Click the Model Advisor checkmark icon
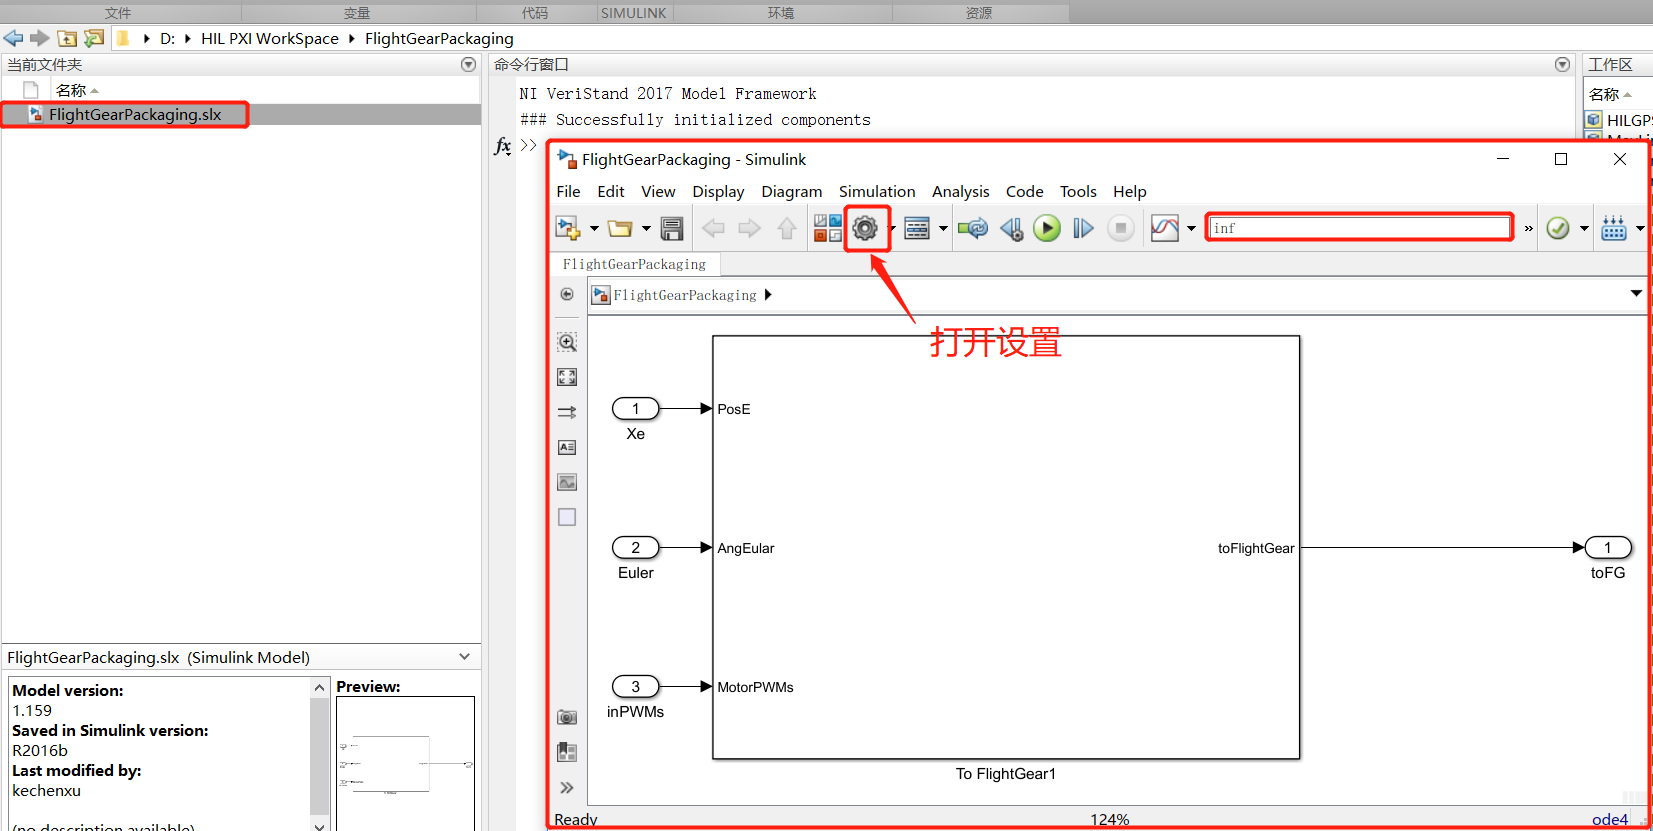The image size is (1653, 831). click(x=1558, y=228)
